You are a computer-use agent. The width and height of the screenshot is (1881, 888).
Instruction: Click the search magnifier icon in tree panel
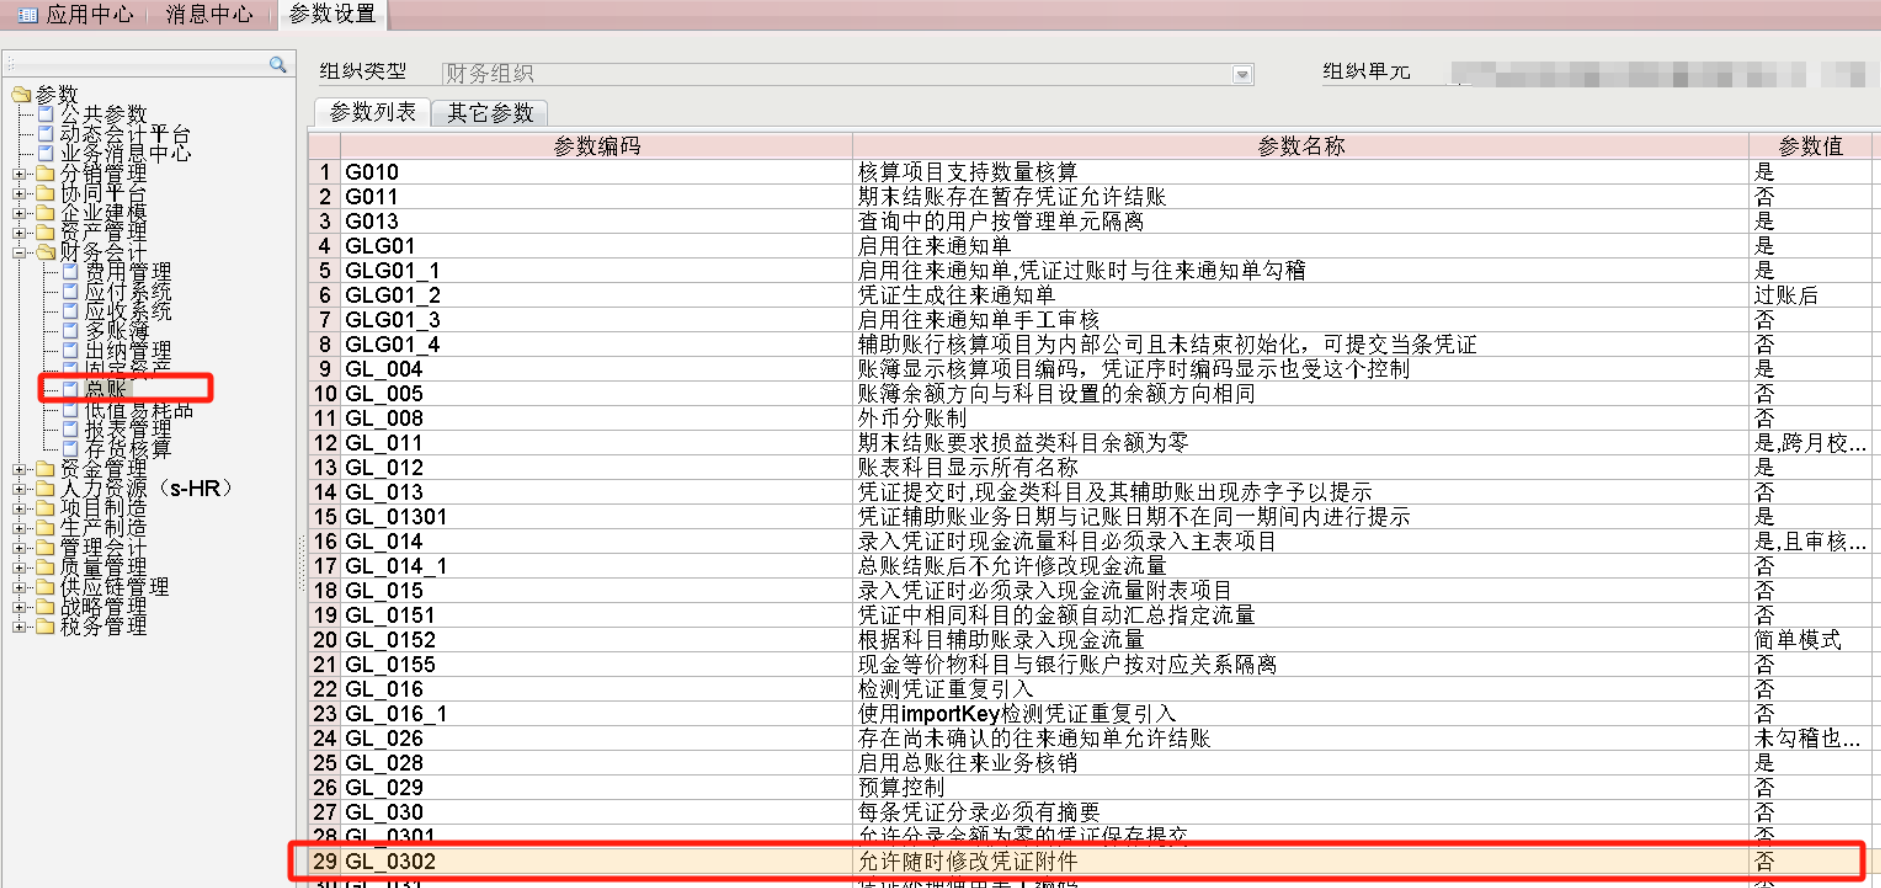[x=277, y=65]
